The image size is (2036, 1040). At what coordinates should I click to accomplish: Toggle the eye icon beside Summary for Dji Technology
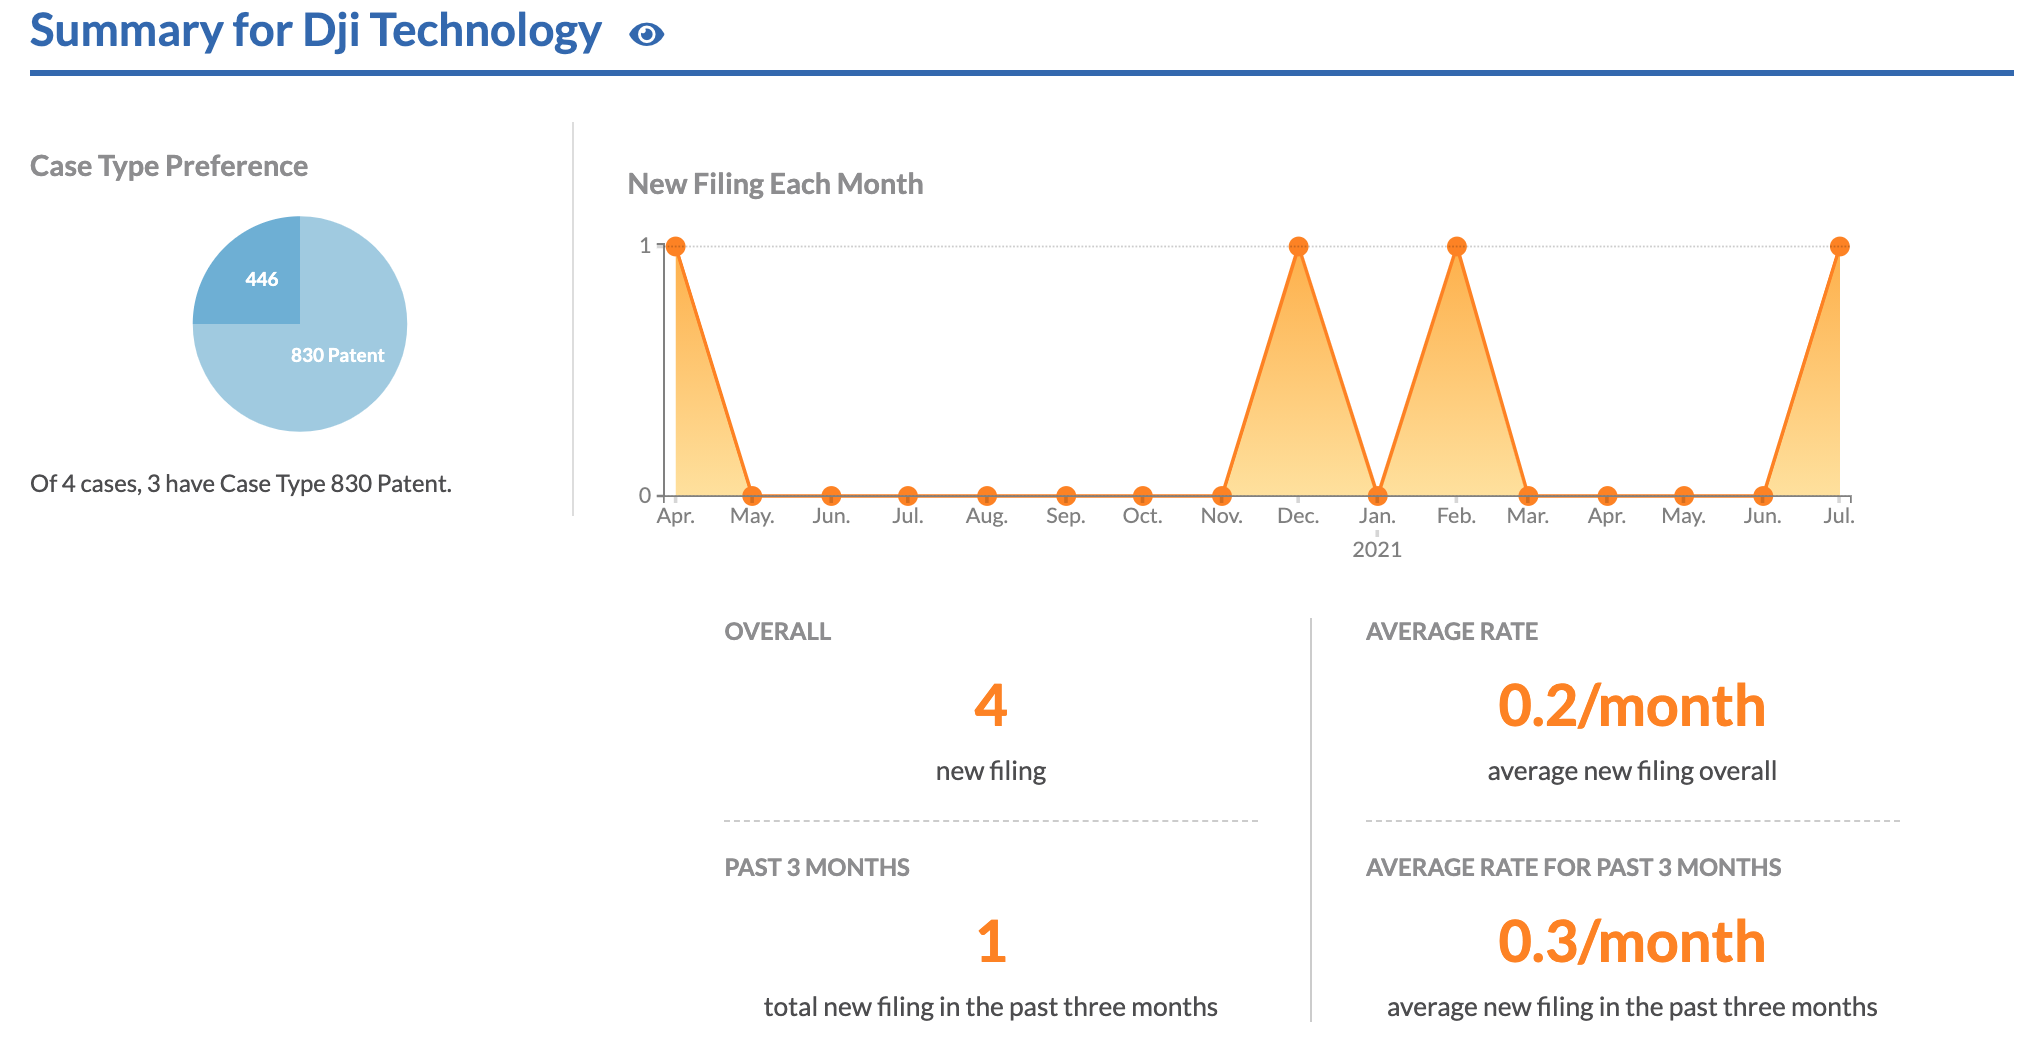[x=646, y=34]
